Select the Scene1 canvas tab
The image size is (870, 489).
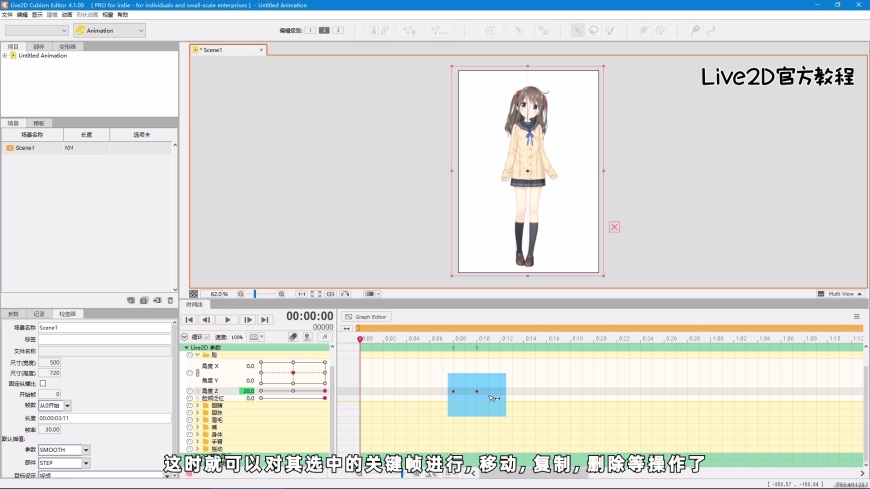[x=227, y=50]
